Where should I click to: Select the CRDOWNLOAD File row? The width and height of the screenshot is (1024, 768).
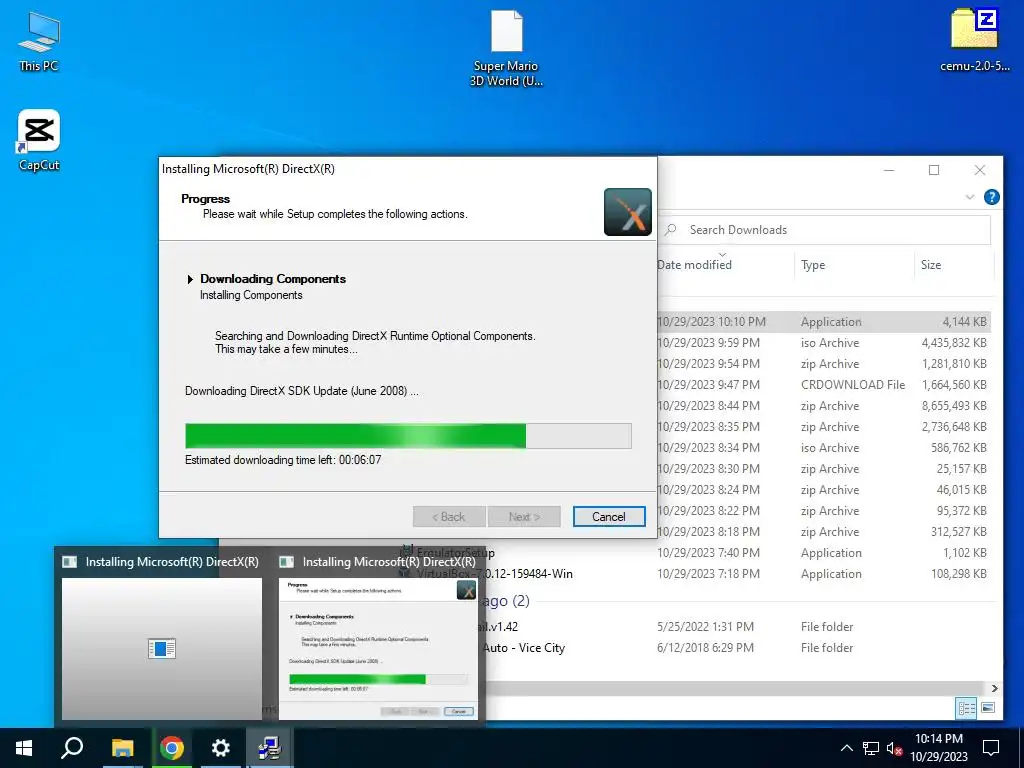[x=824, y=385]
